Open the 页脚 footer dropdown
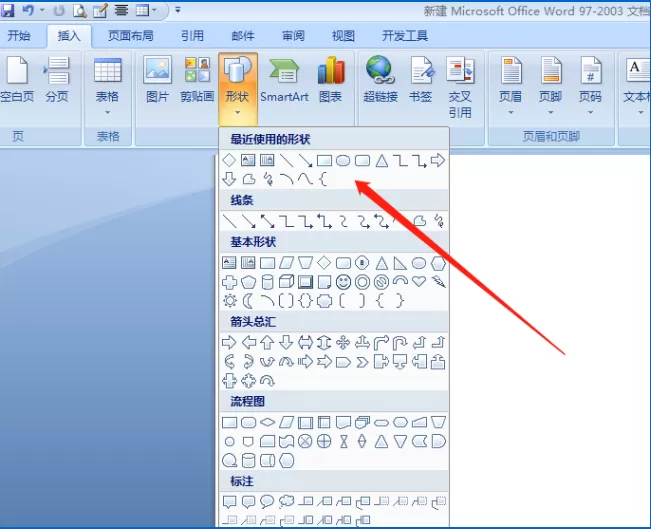The image size is (651, 529). click(x=551, y=86)
